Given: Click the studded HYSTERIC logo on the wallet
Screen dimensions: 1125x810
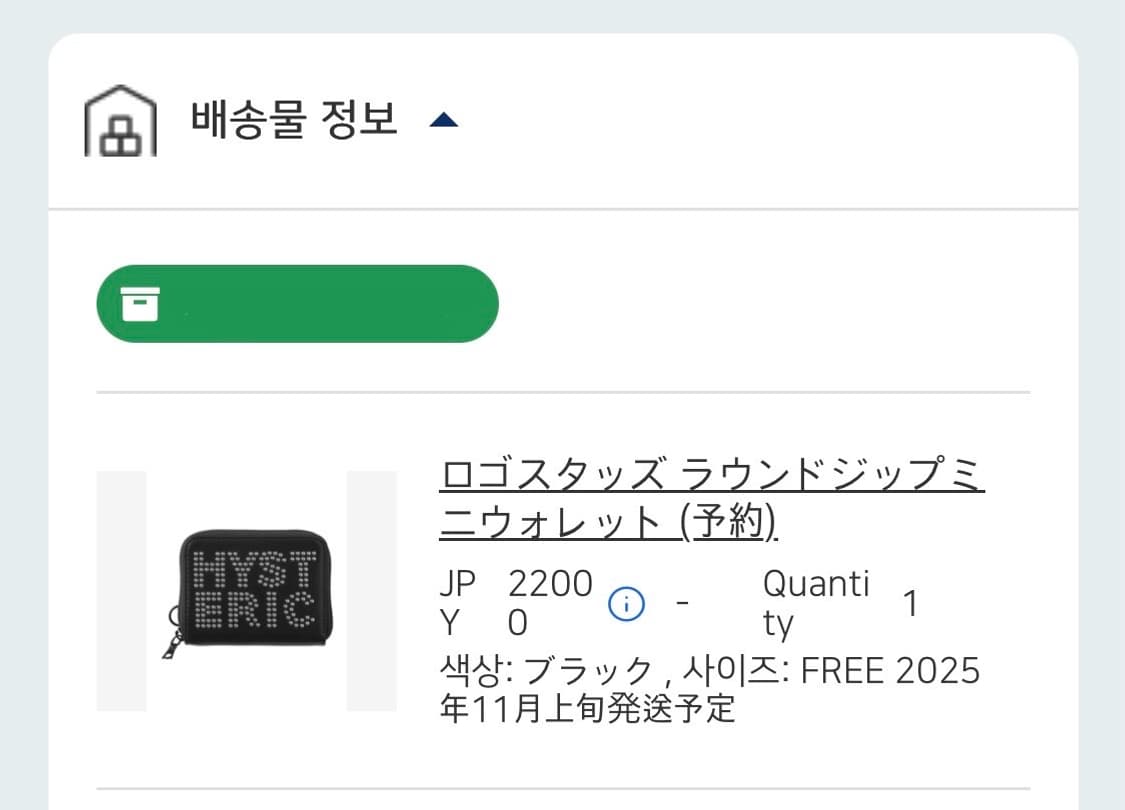Looking at the screenshot, I should (252, 588).
